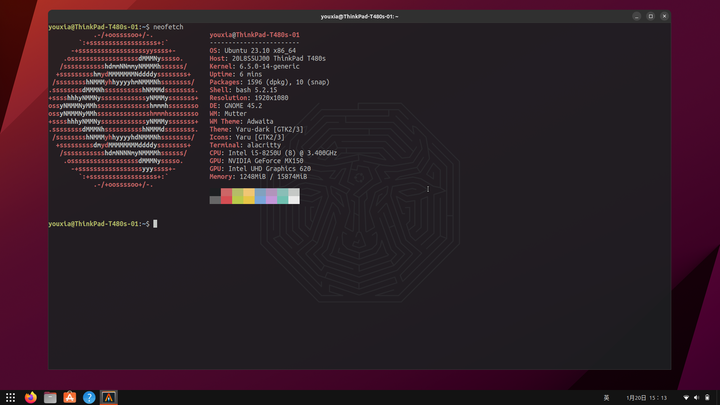This screenshot has width=720, height=405.
Task: Click the "Host: 20L8SSUJ00 ThinkPad T480s" line
Action: (x=267, y=58)
